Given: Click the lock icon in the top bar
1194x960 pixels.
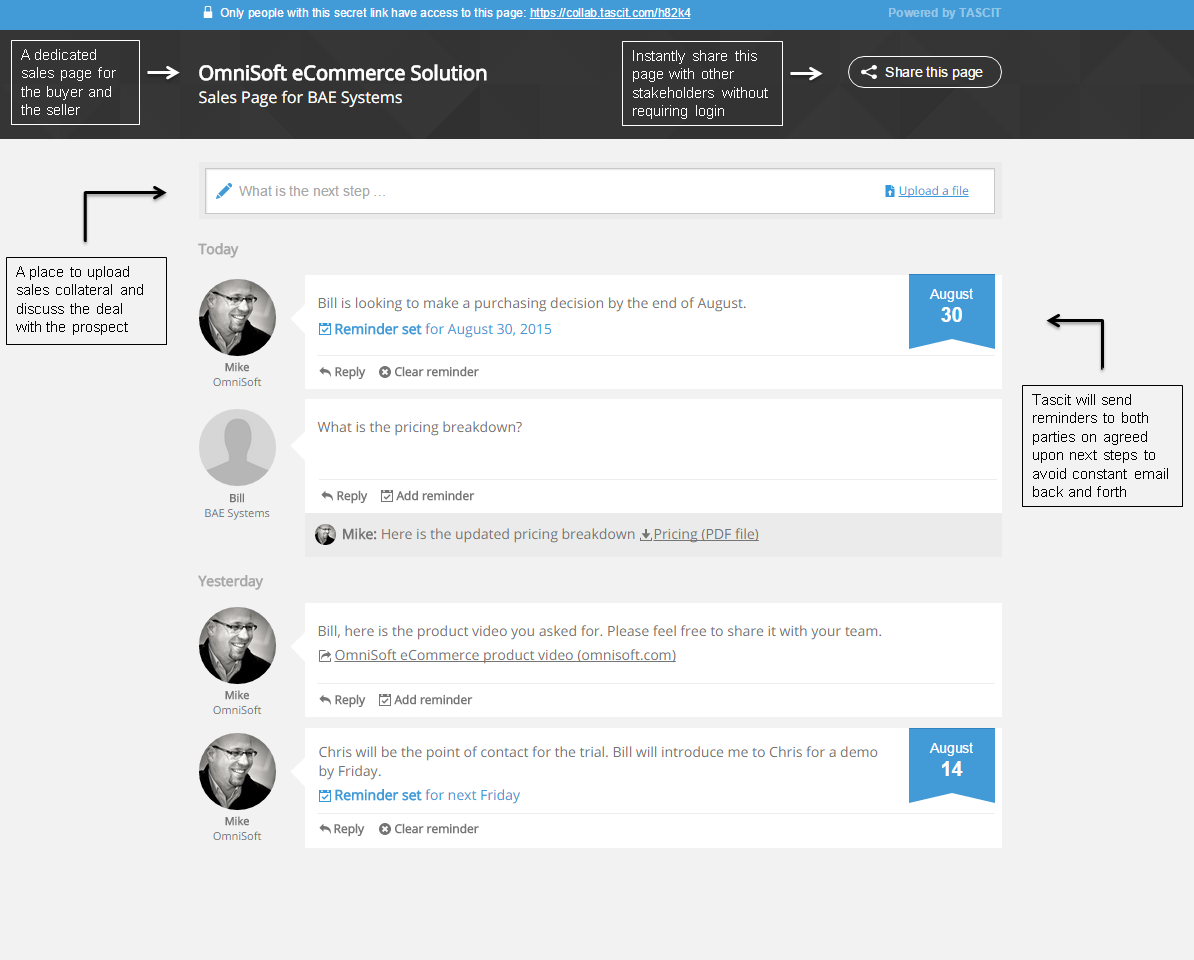Looking at the screenshot, I should tap(208, 12).
